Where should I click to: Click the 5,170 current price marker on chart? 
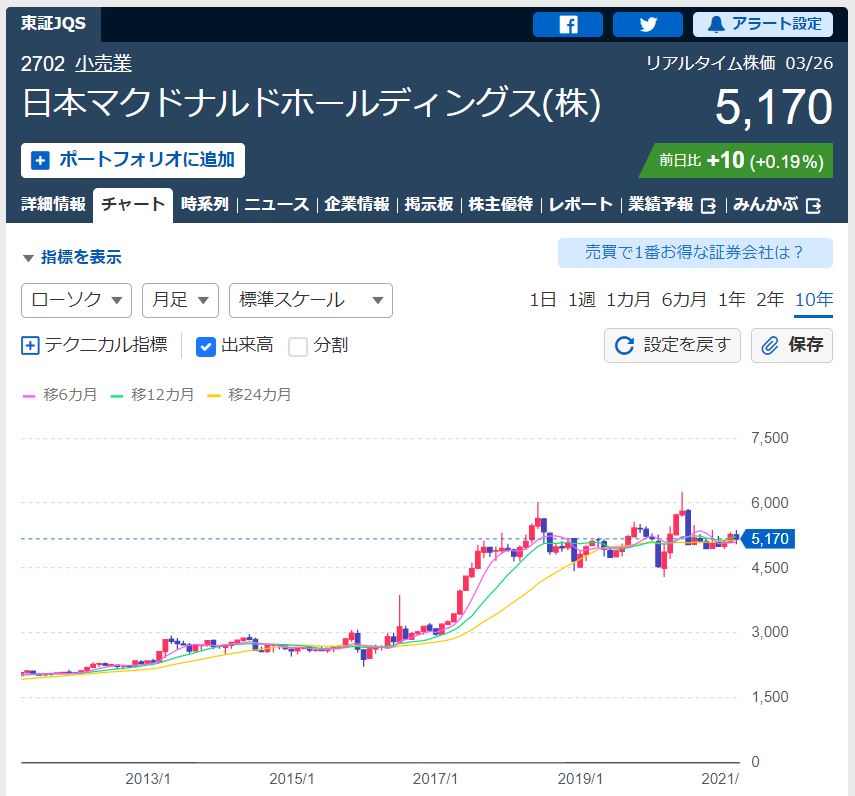pos(768,539)
